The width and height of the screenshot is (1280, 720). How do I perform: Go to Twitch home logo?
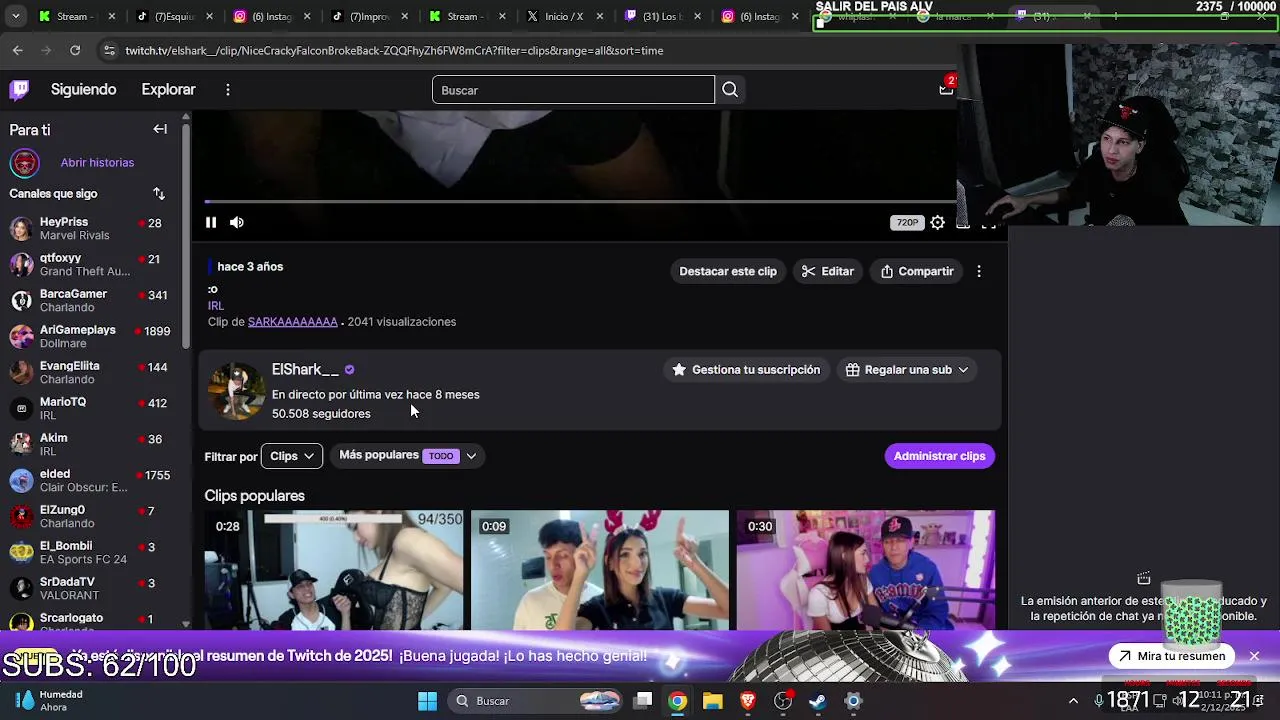(x=19, y=90)
